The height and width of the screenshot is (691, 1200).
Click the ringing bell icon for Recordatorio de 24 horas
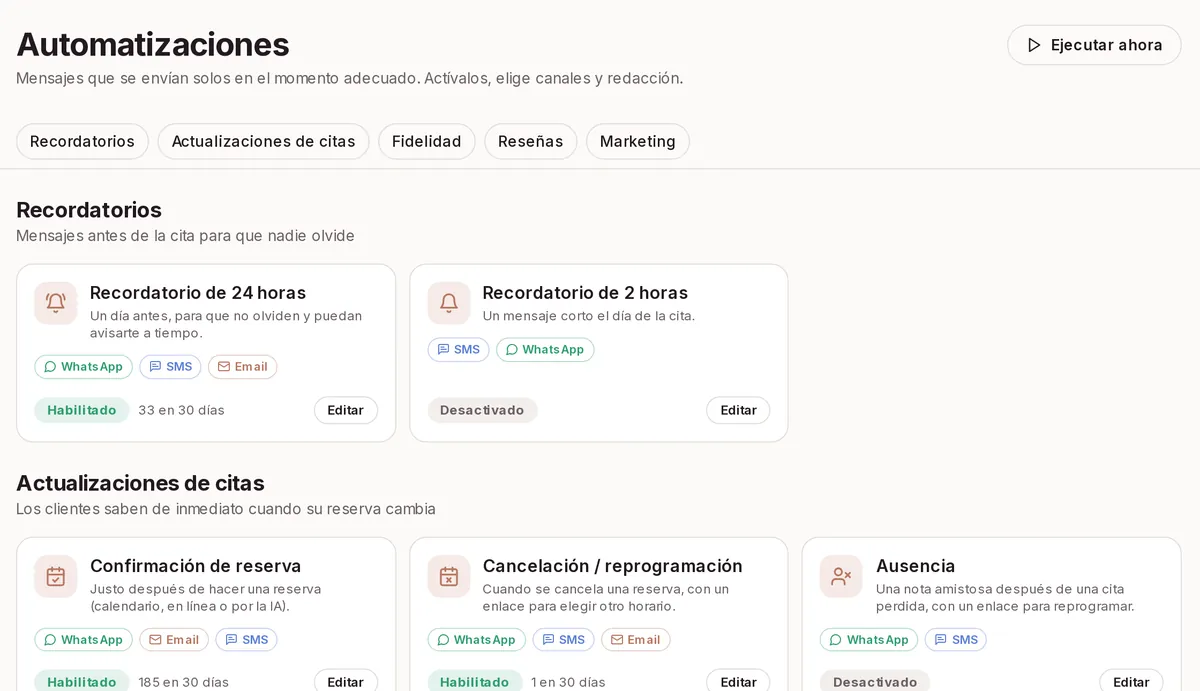click(x=56, y=303)
